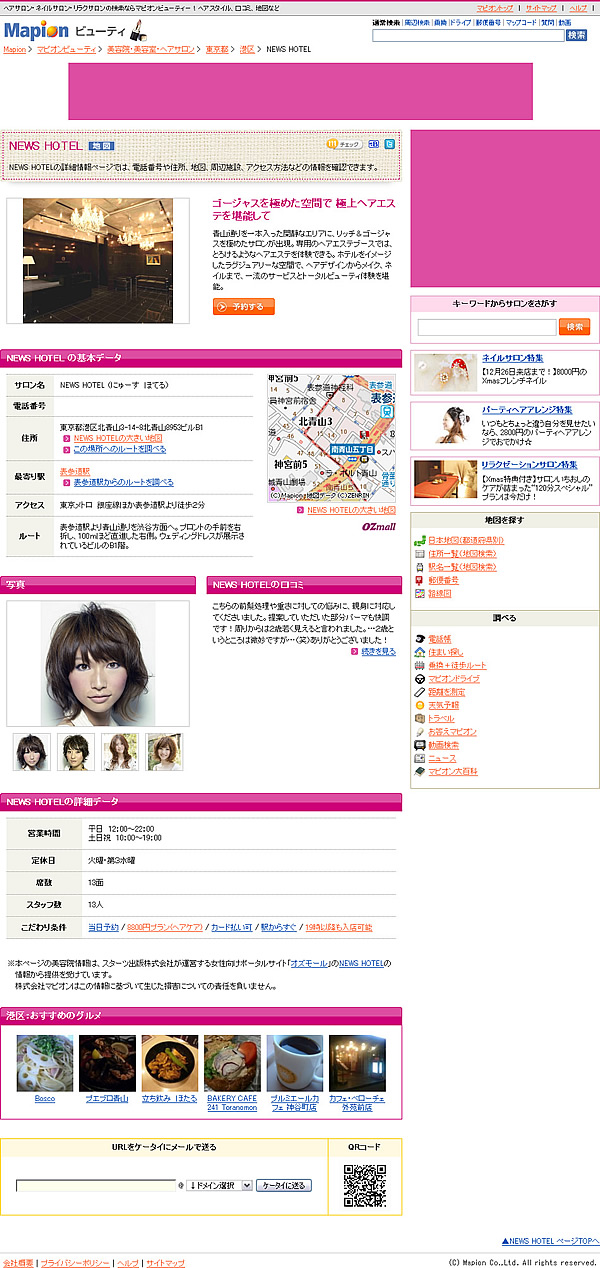Click the mobile email address input field

(96, 1186)
